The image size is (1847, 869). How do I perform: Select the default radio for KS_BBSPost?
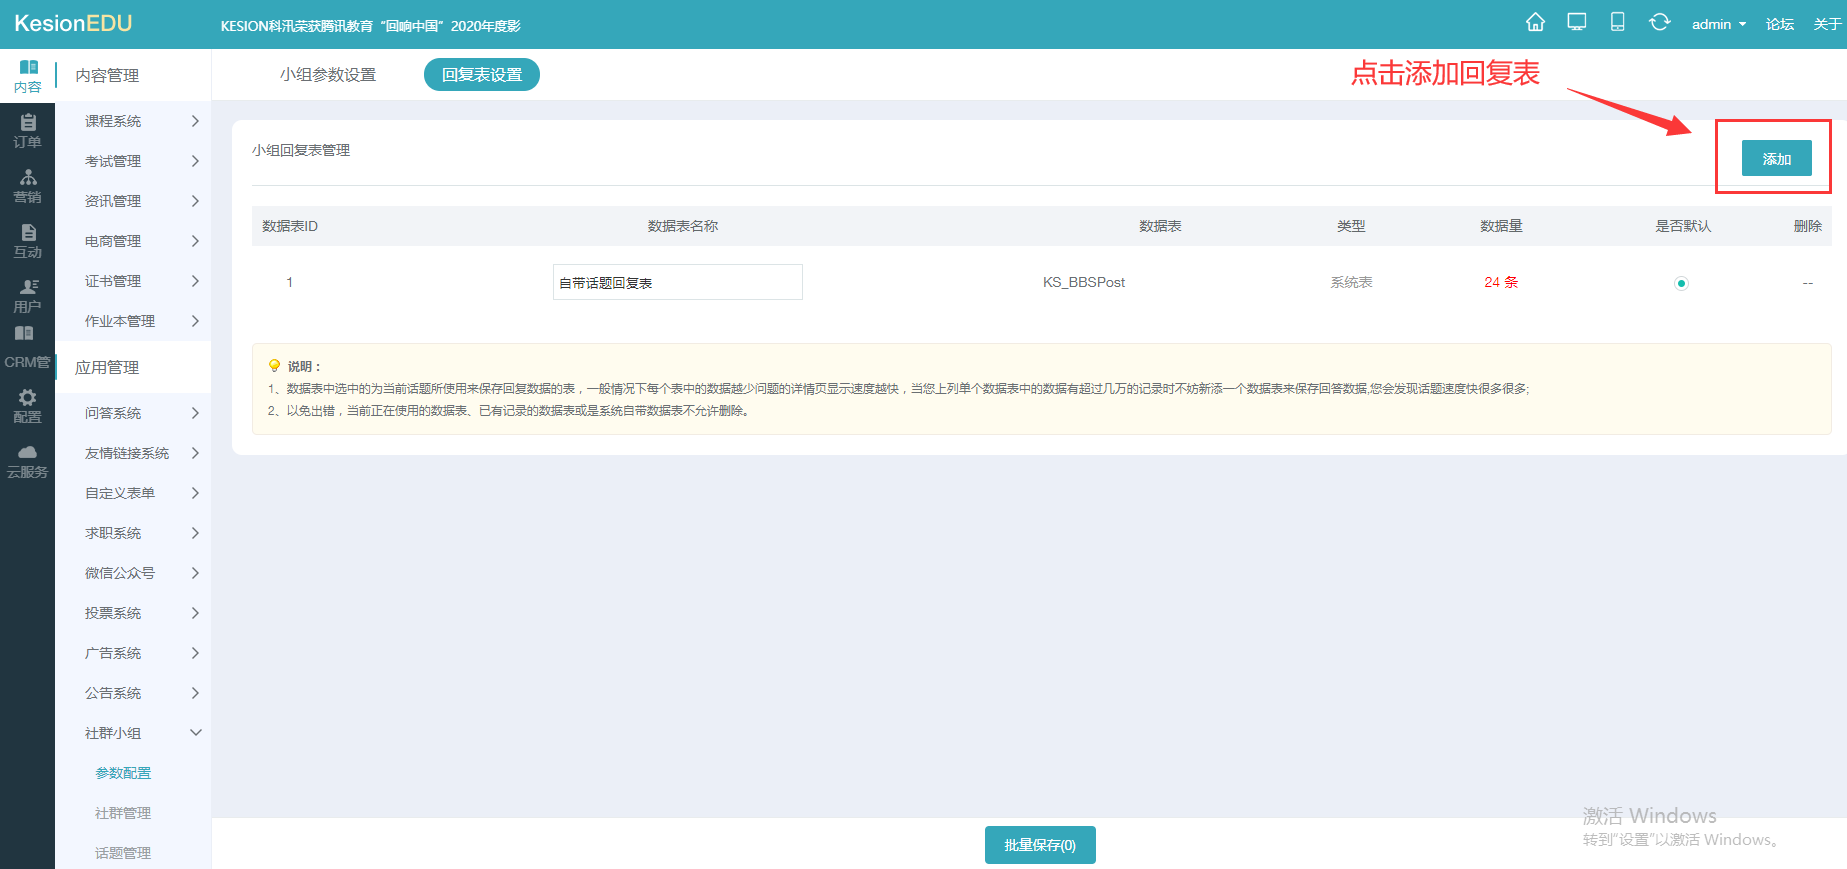coord(1681,283)
